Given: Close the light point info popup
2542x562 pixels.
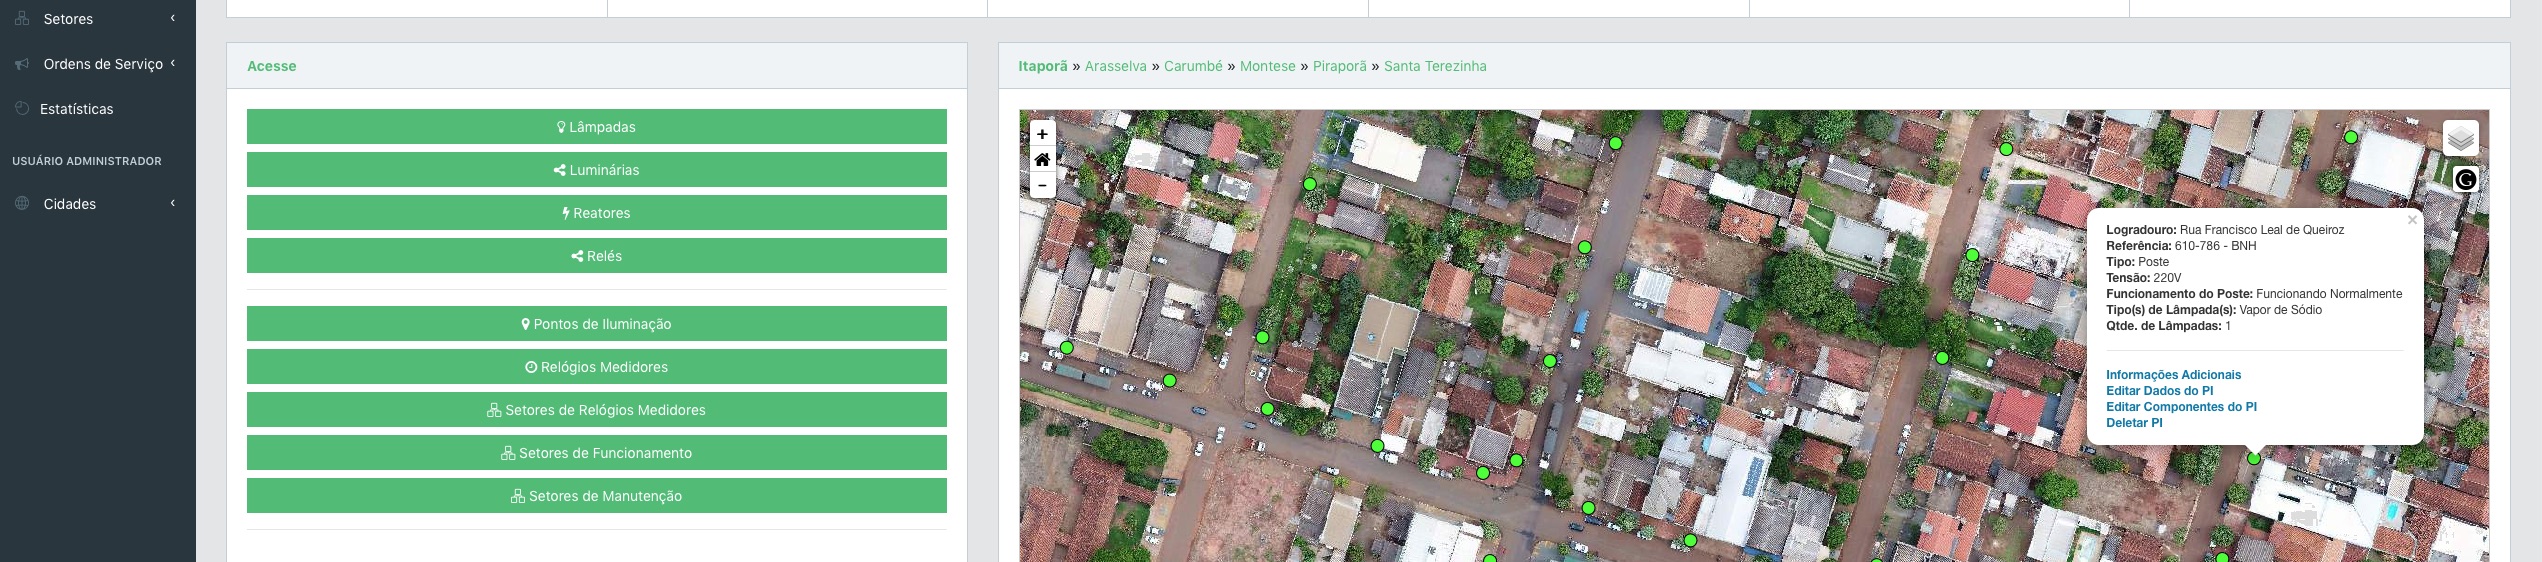Looking at the screenshot, I should point(2412,220).
